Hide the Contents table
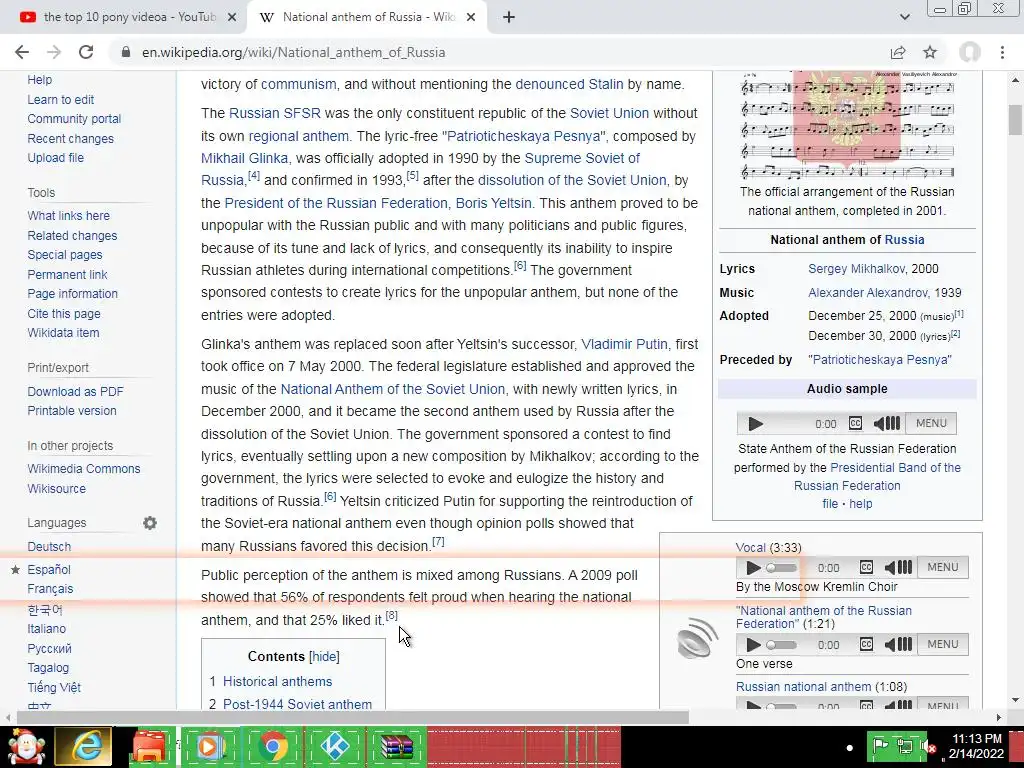Viewport: 1024px width, 768px height. coord(324,656)
